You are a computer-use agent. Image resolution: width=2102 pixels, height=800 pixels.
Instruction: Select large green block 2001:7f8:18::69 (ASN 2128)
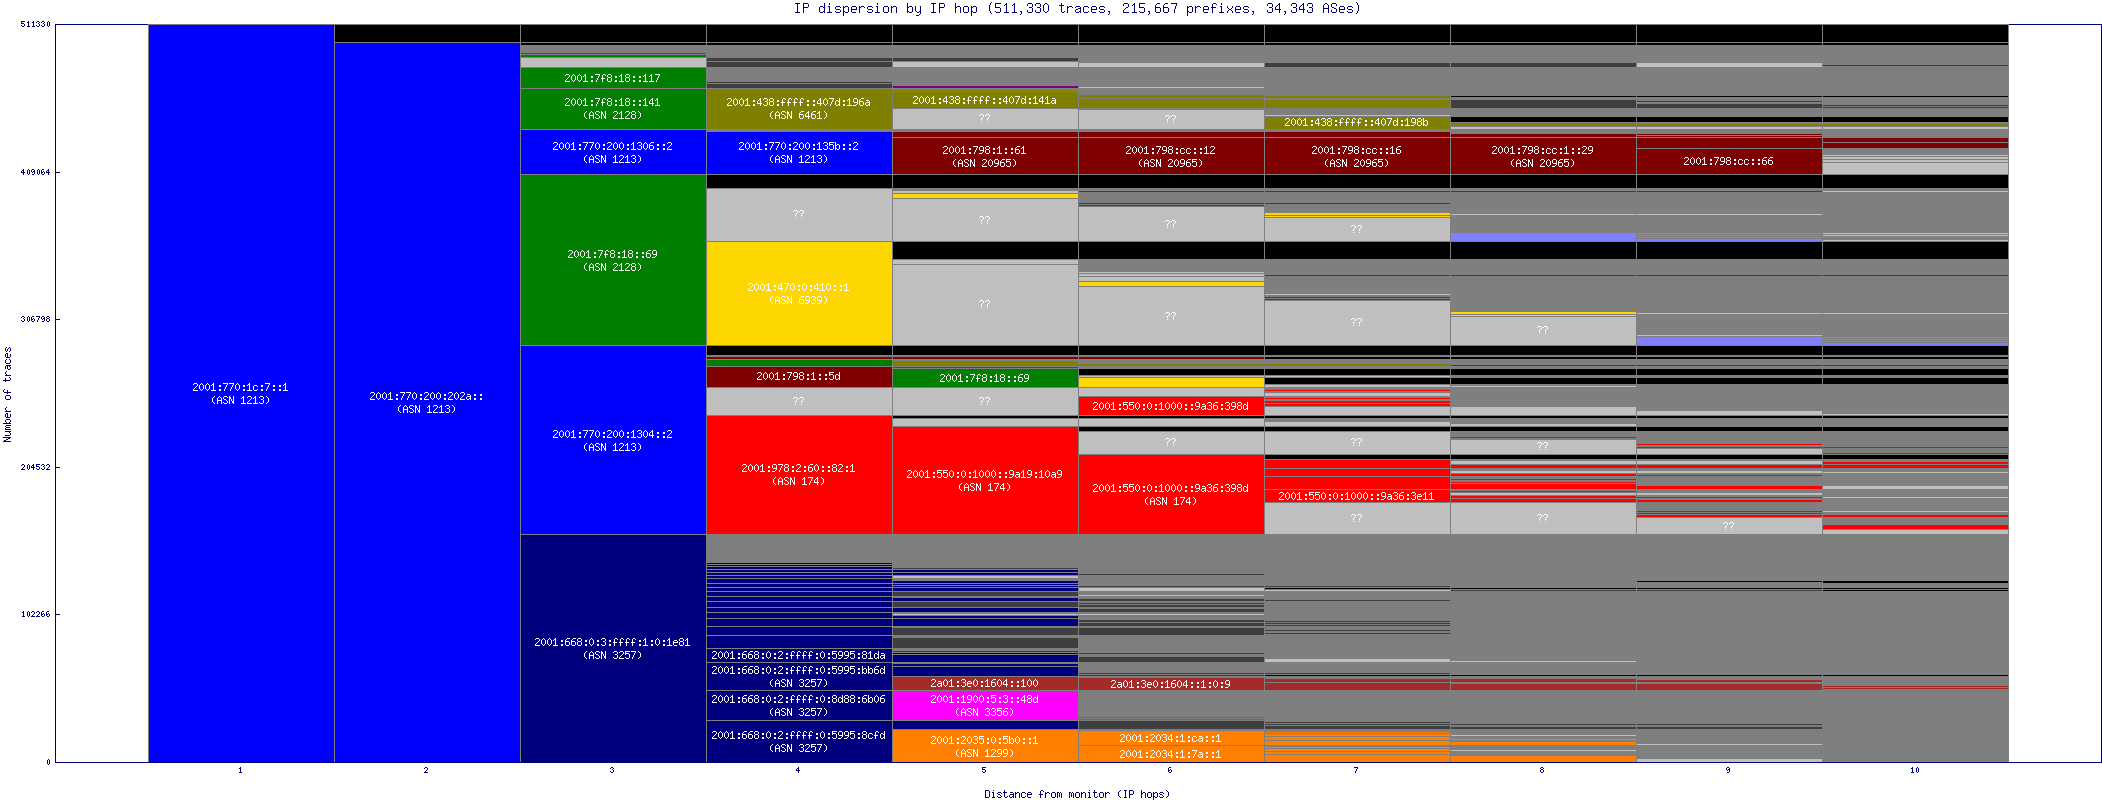613,260
